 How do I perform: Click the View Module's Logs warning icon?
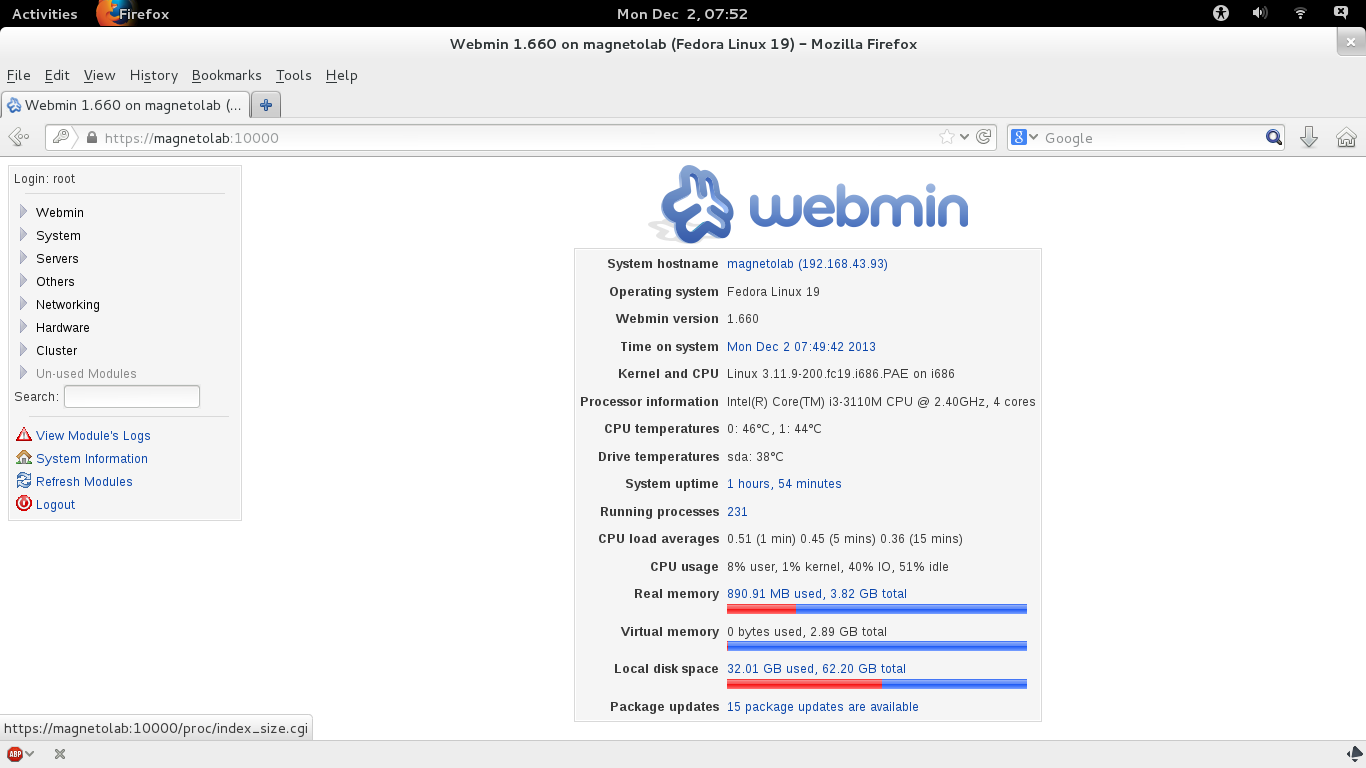tap(22, 435)
